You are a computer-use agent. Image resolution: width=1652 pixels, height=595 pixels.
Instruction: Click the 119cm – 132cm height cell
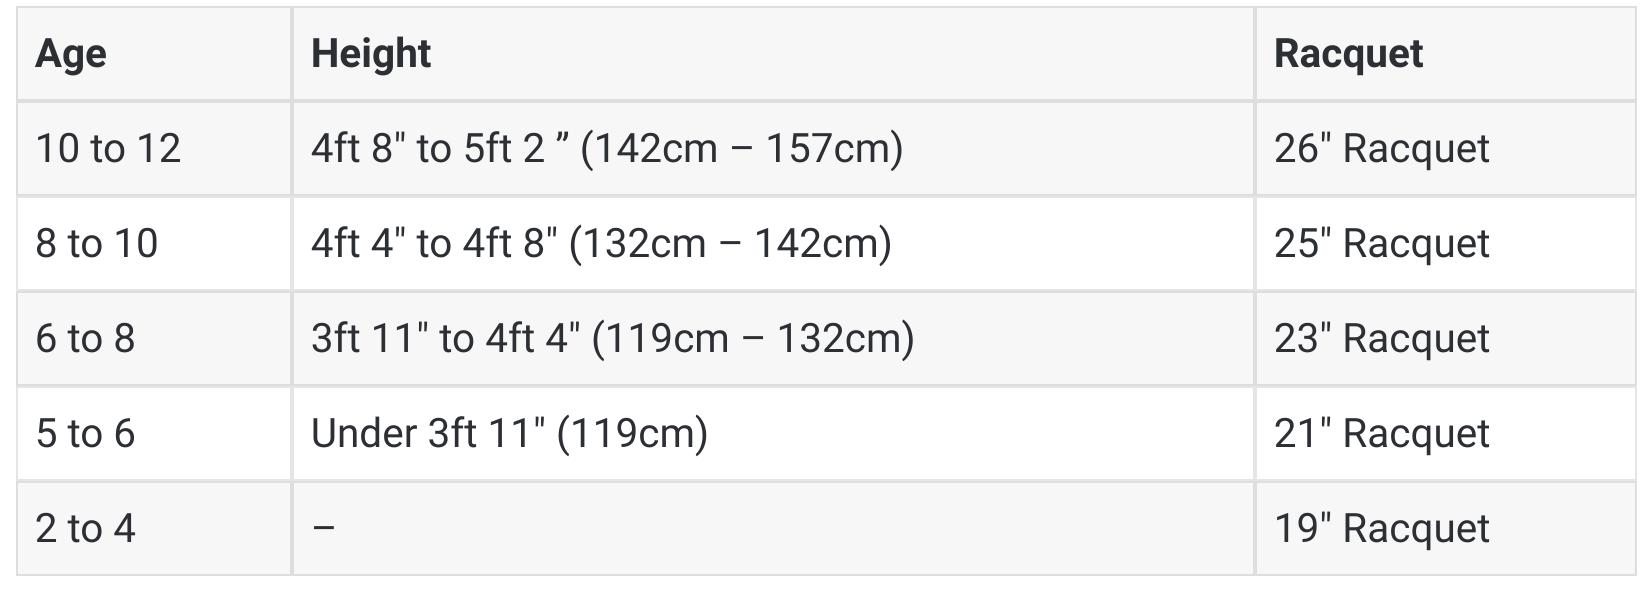click(x=773, y=338)
